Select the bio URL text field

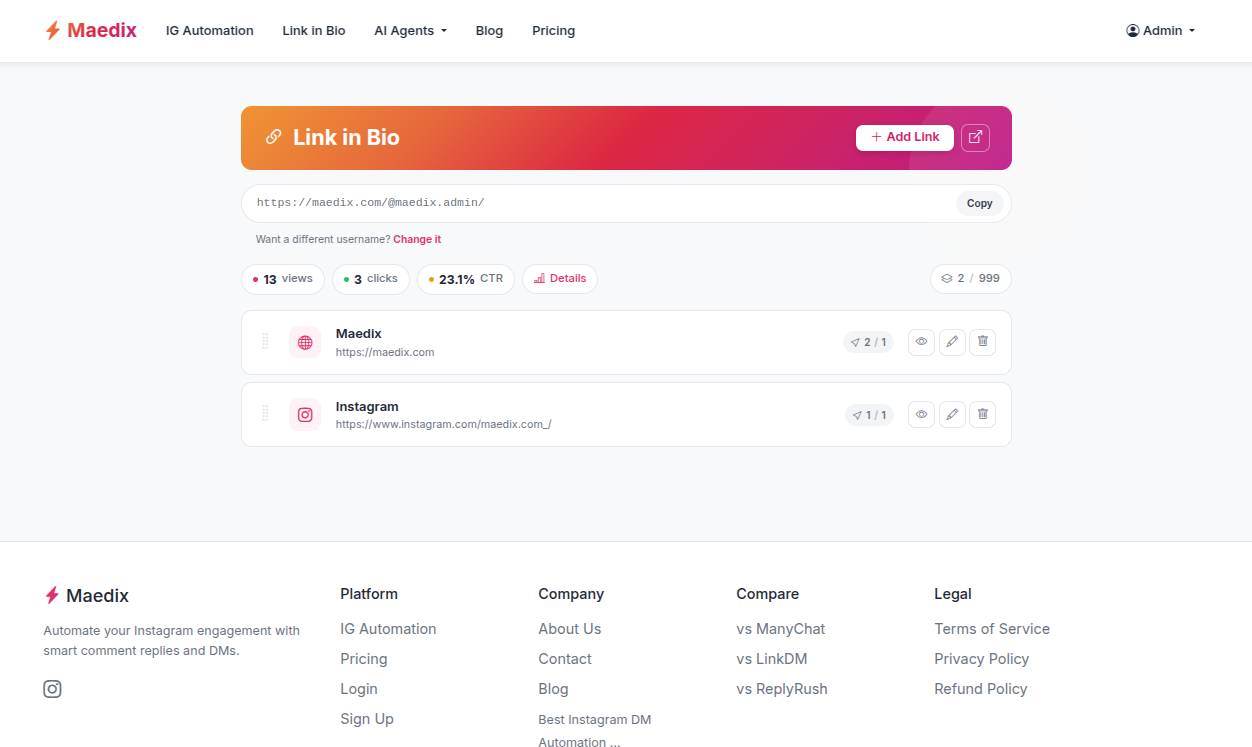[600, 202]
